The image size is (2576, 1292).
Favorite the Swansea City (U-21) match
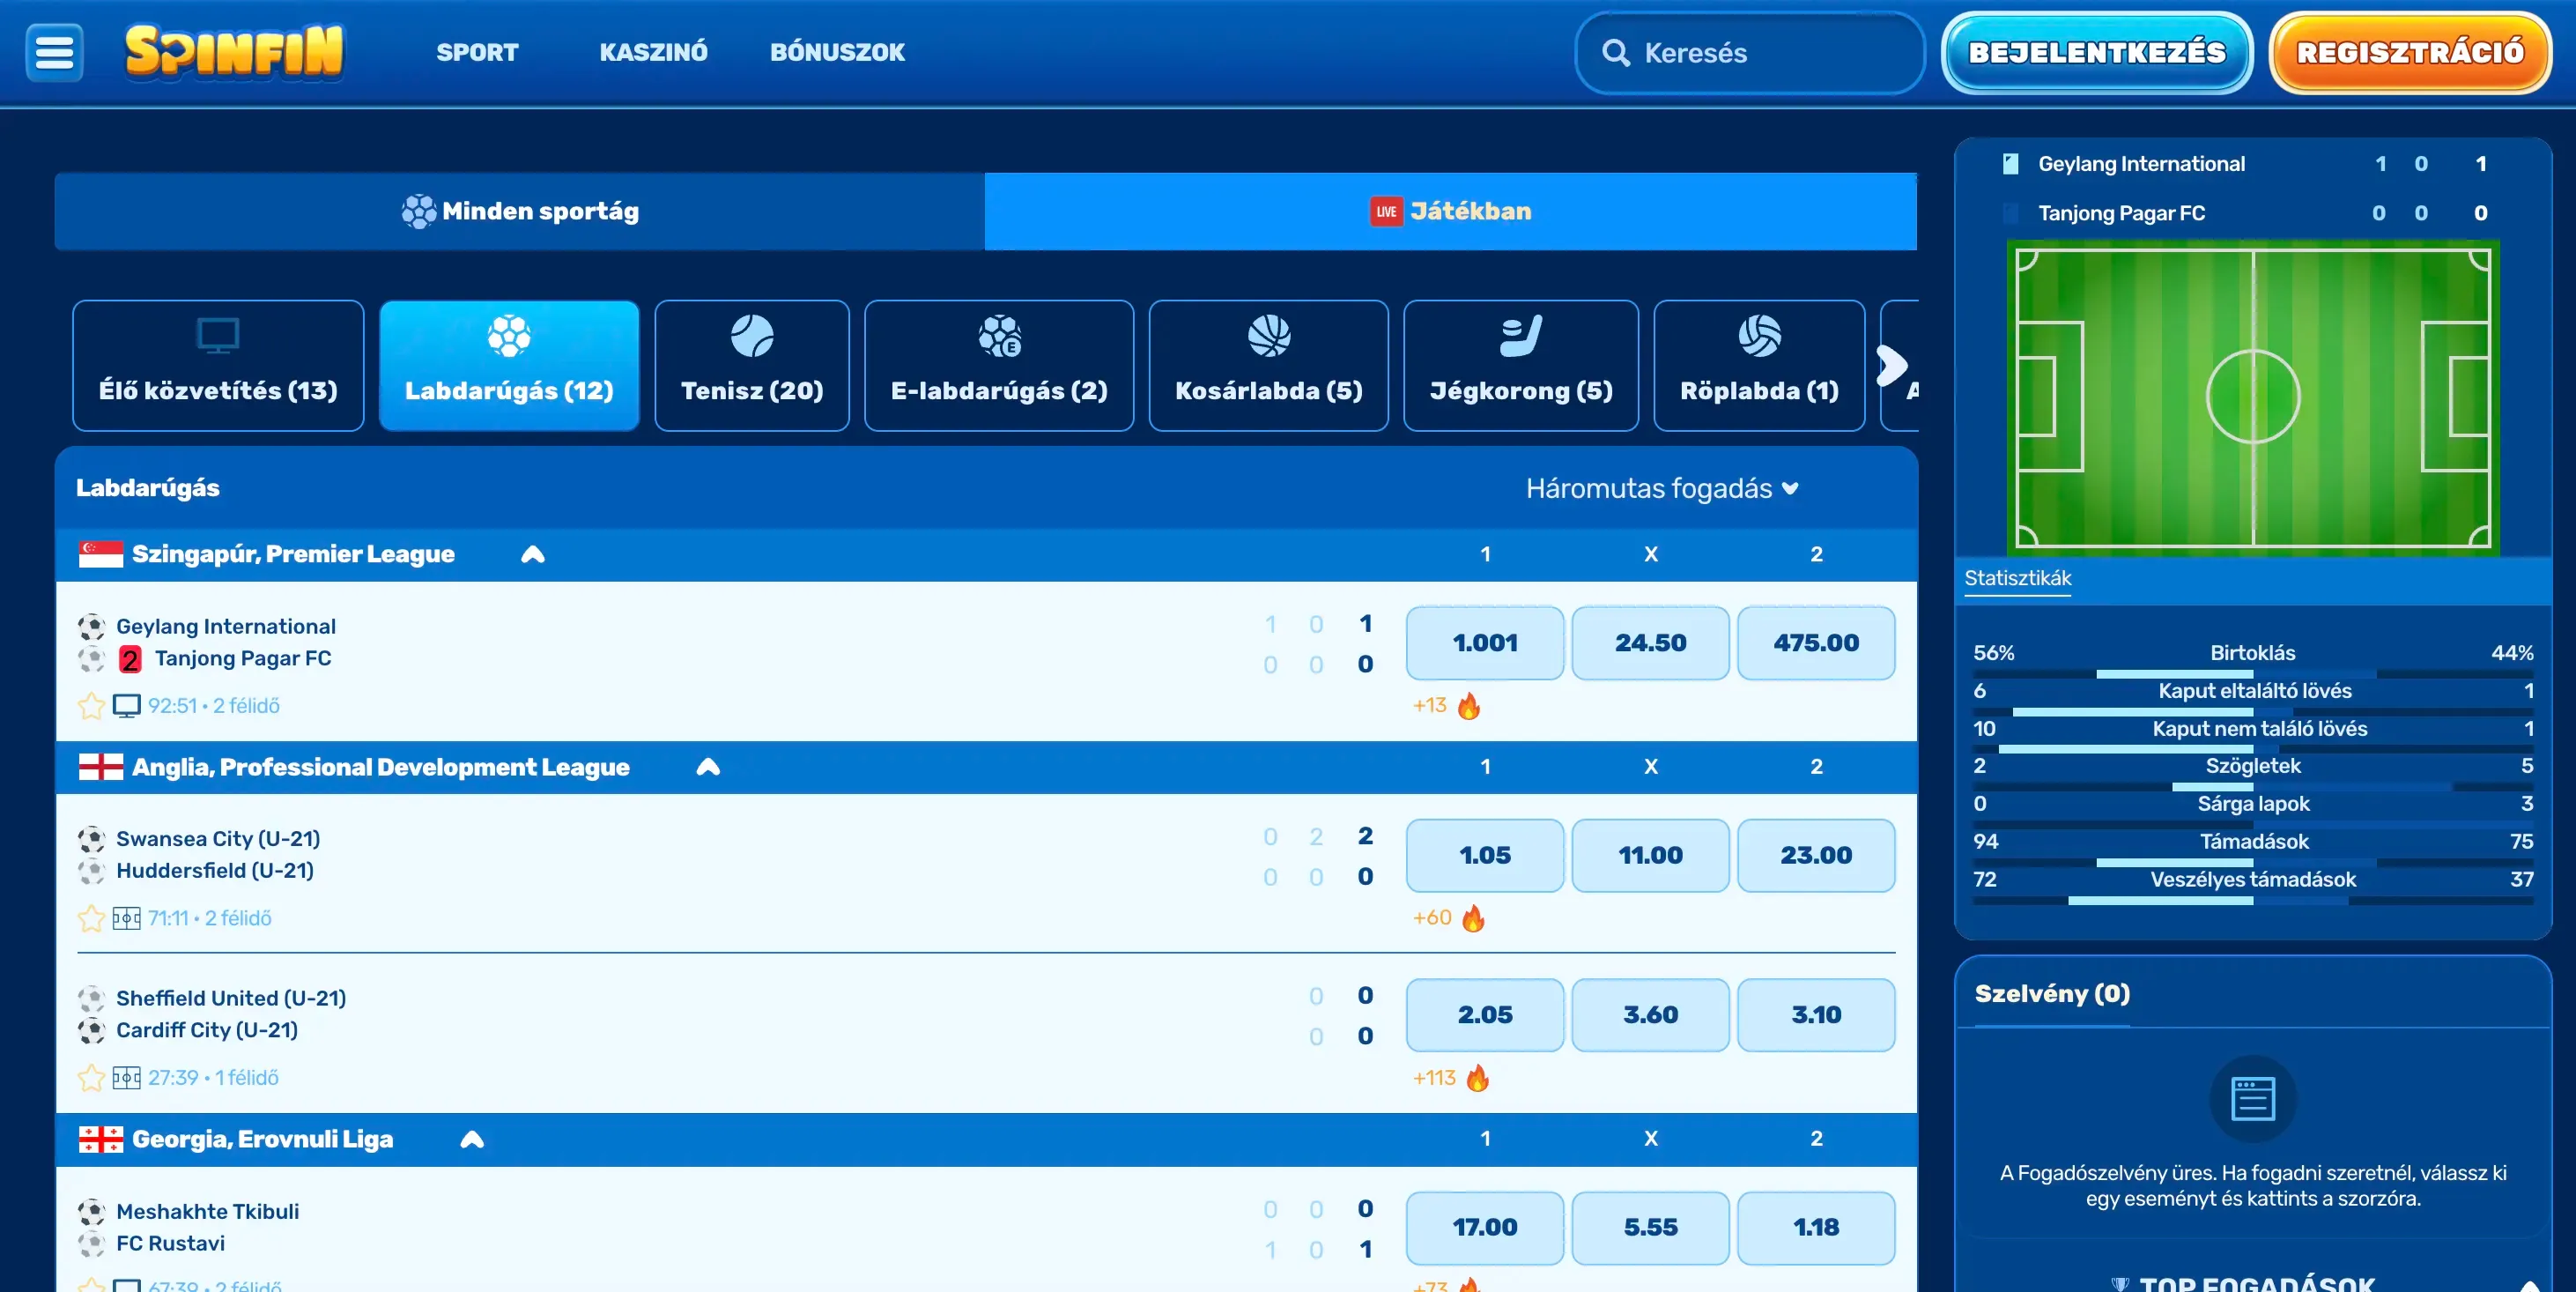(x=91, y=918)
